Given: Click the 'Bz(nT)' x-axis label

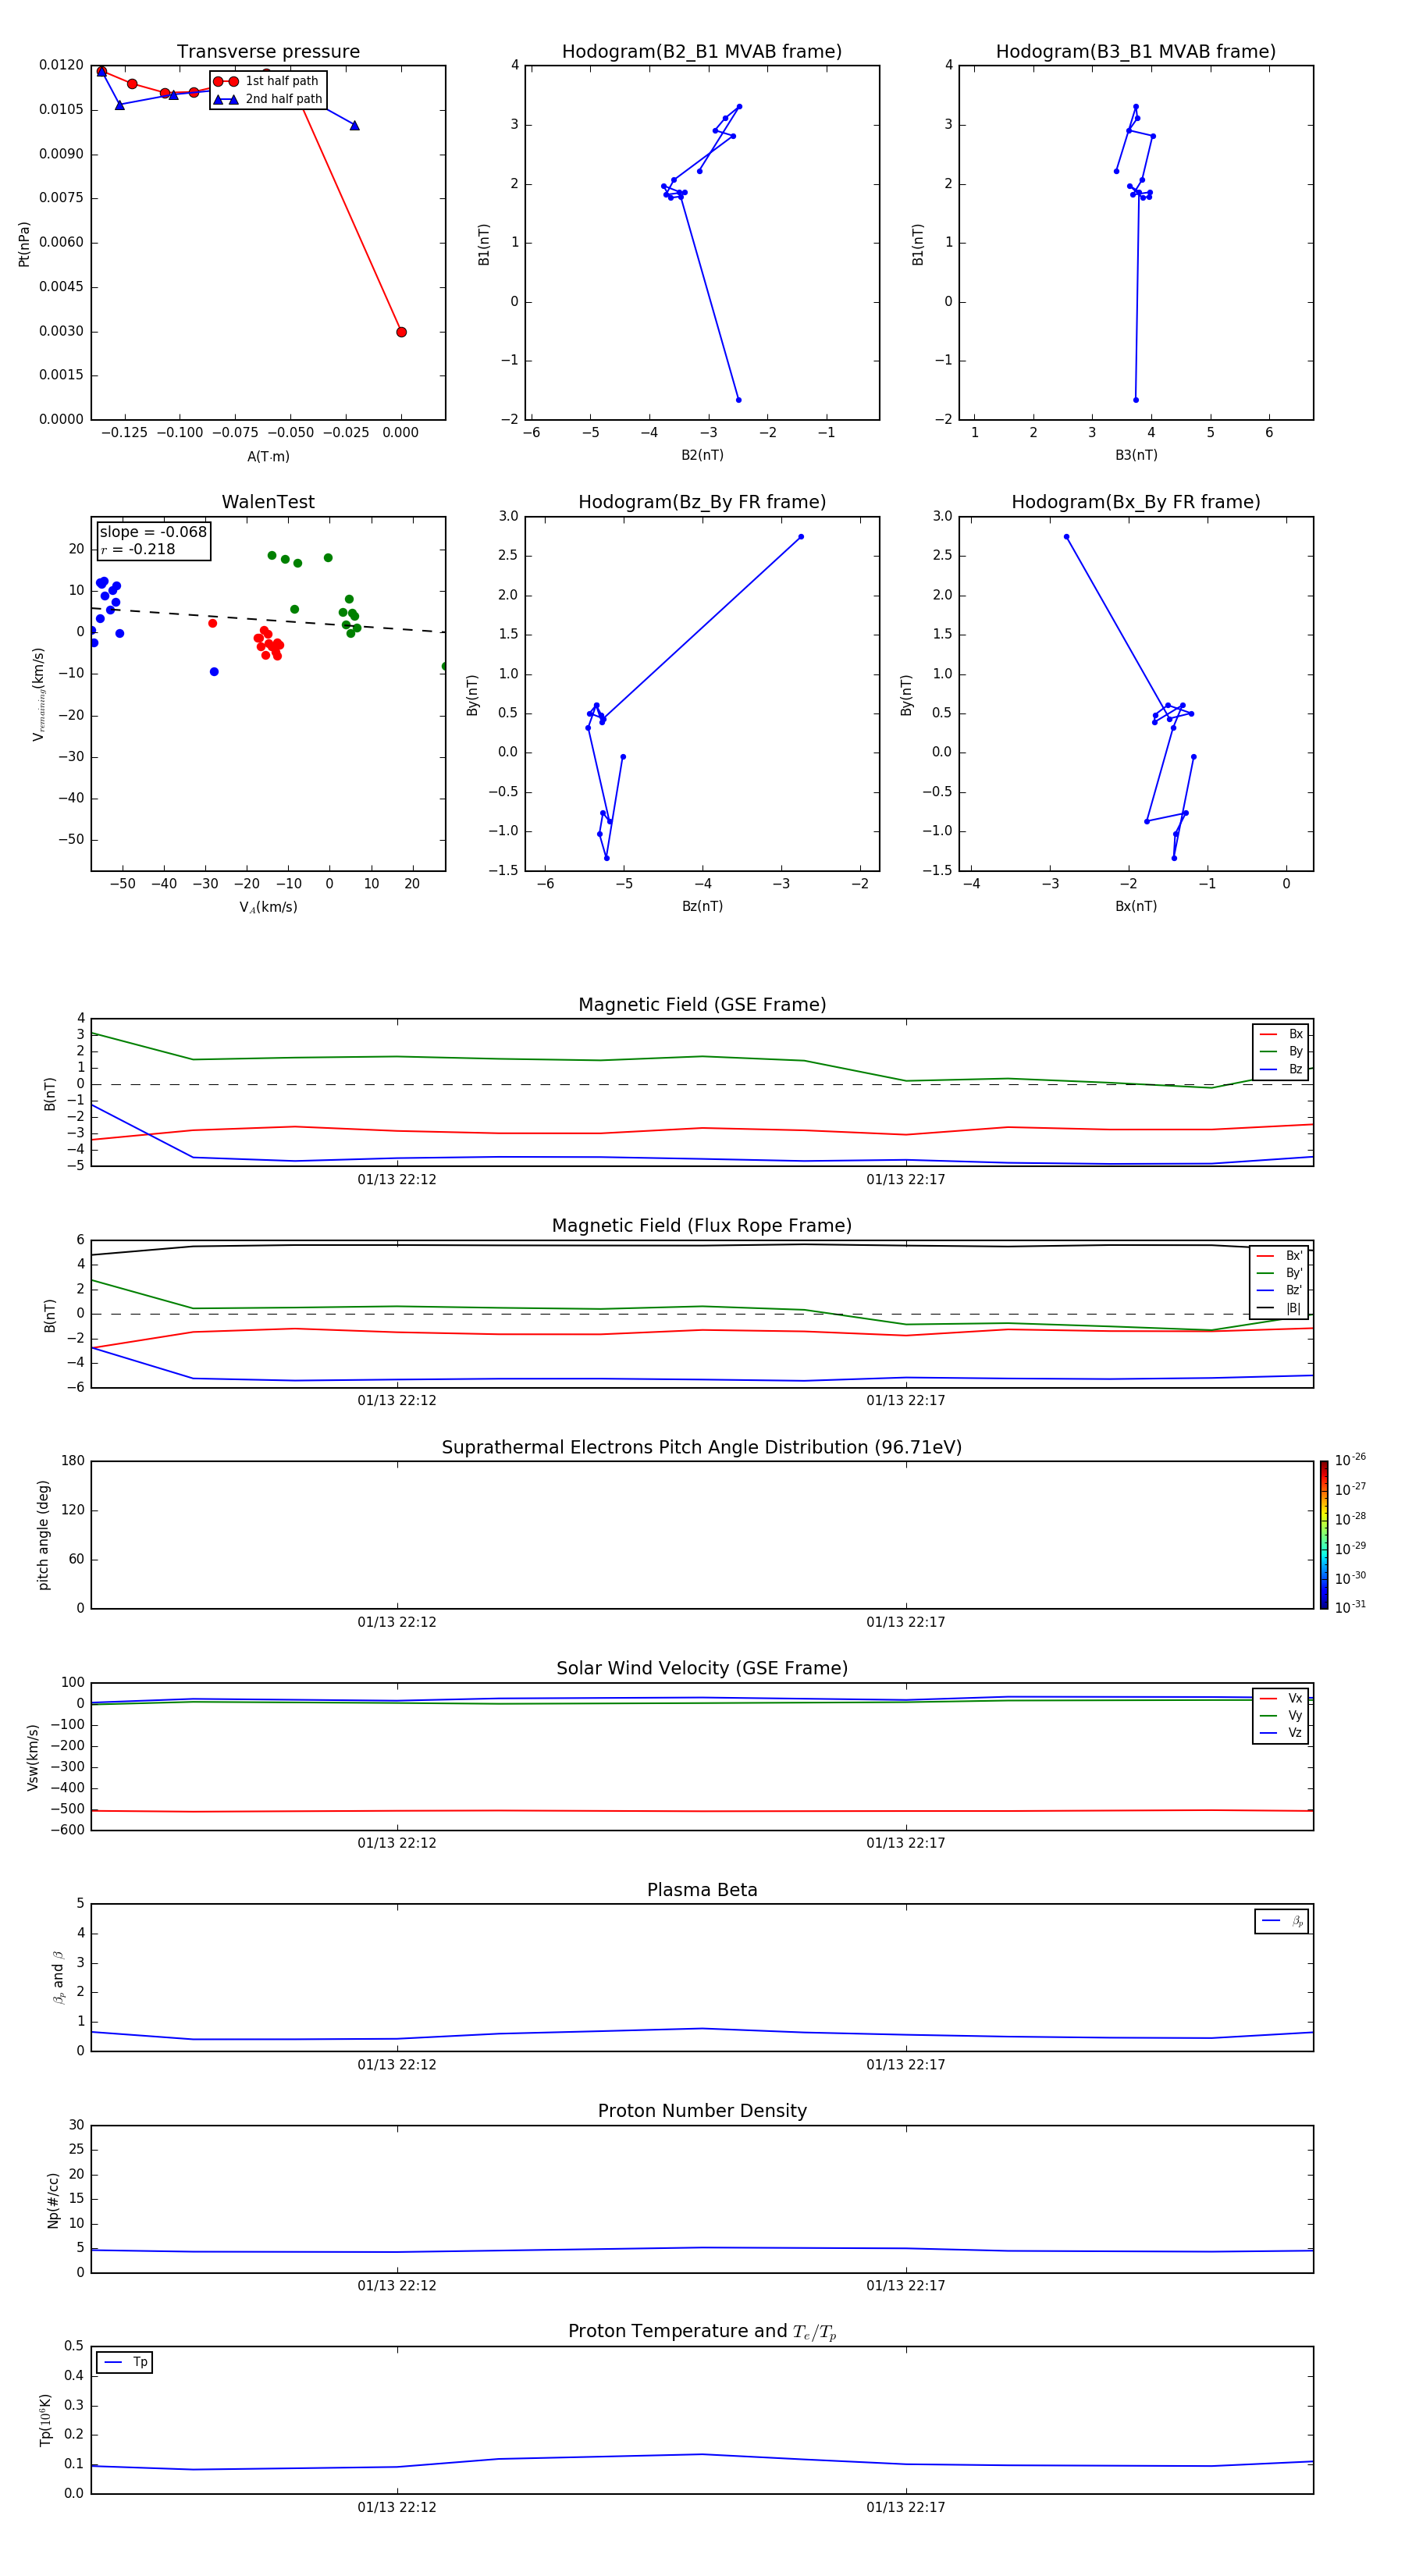Looking at the screenshot, I should [702, 906].
